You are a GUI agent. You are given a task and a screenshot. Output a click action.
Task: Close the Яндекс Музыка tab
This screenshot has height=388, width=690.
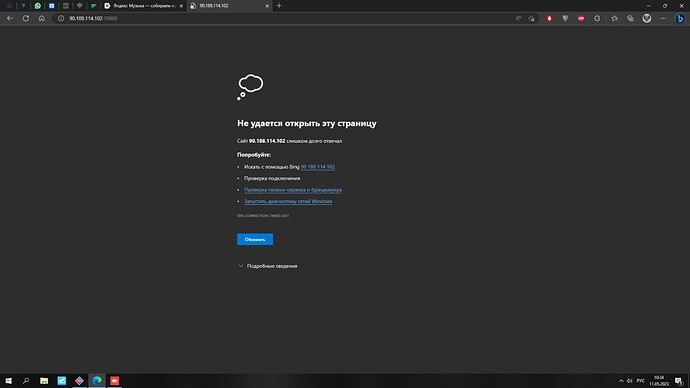pos(181,6)
